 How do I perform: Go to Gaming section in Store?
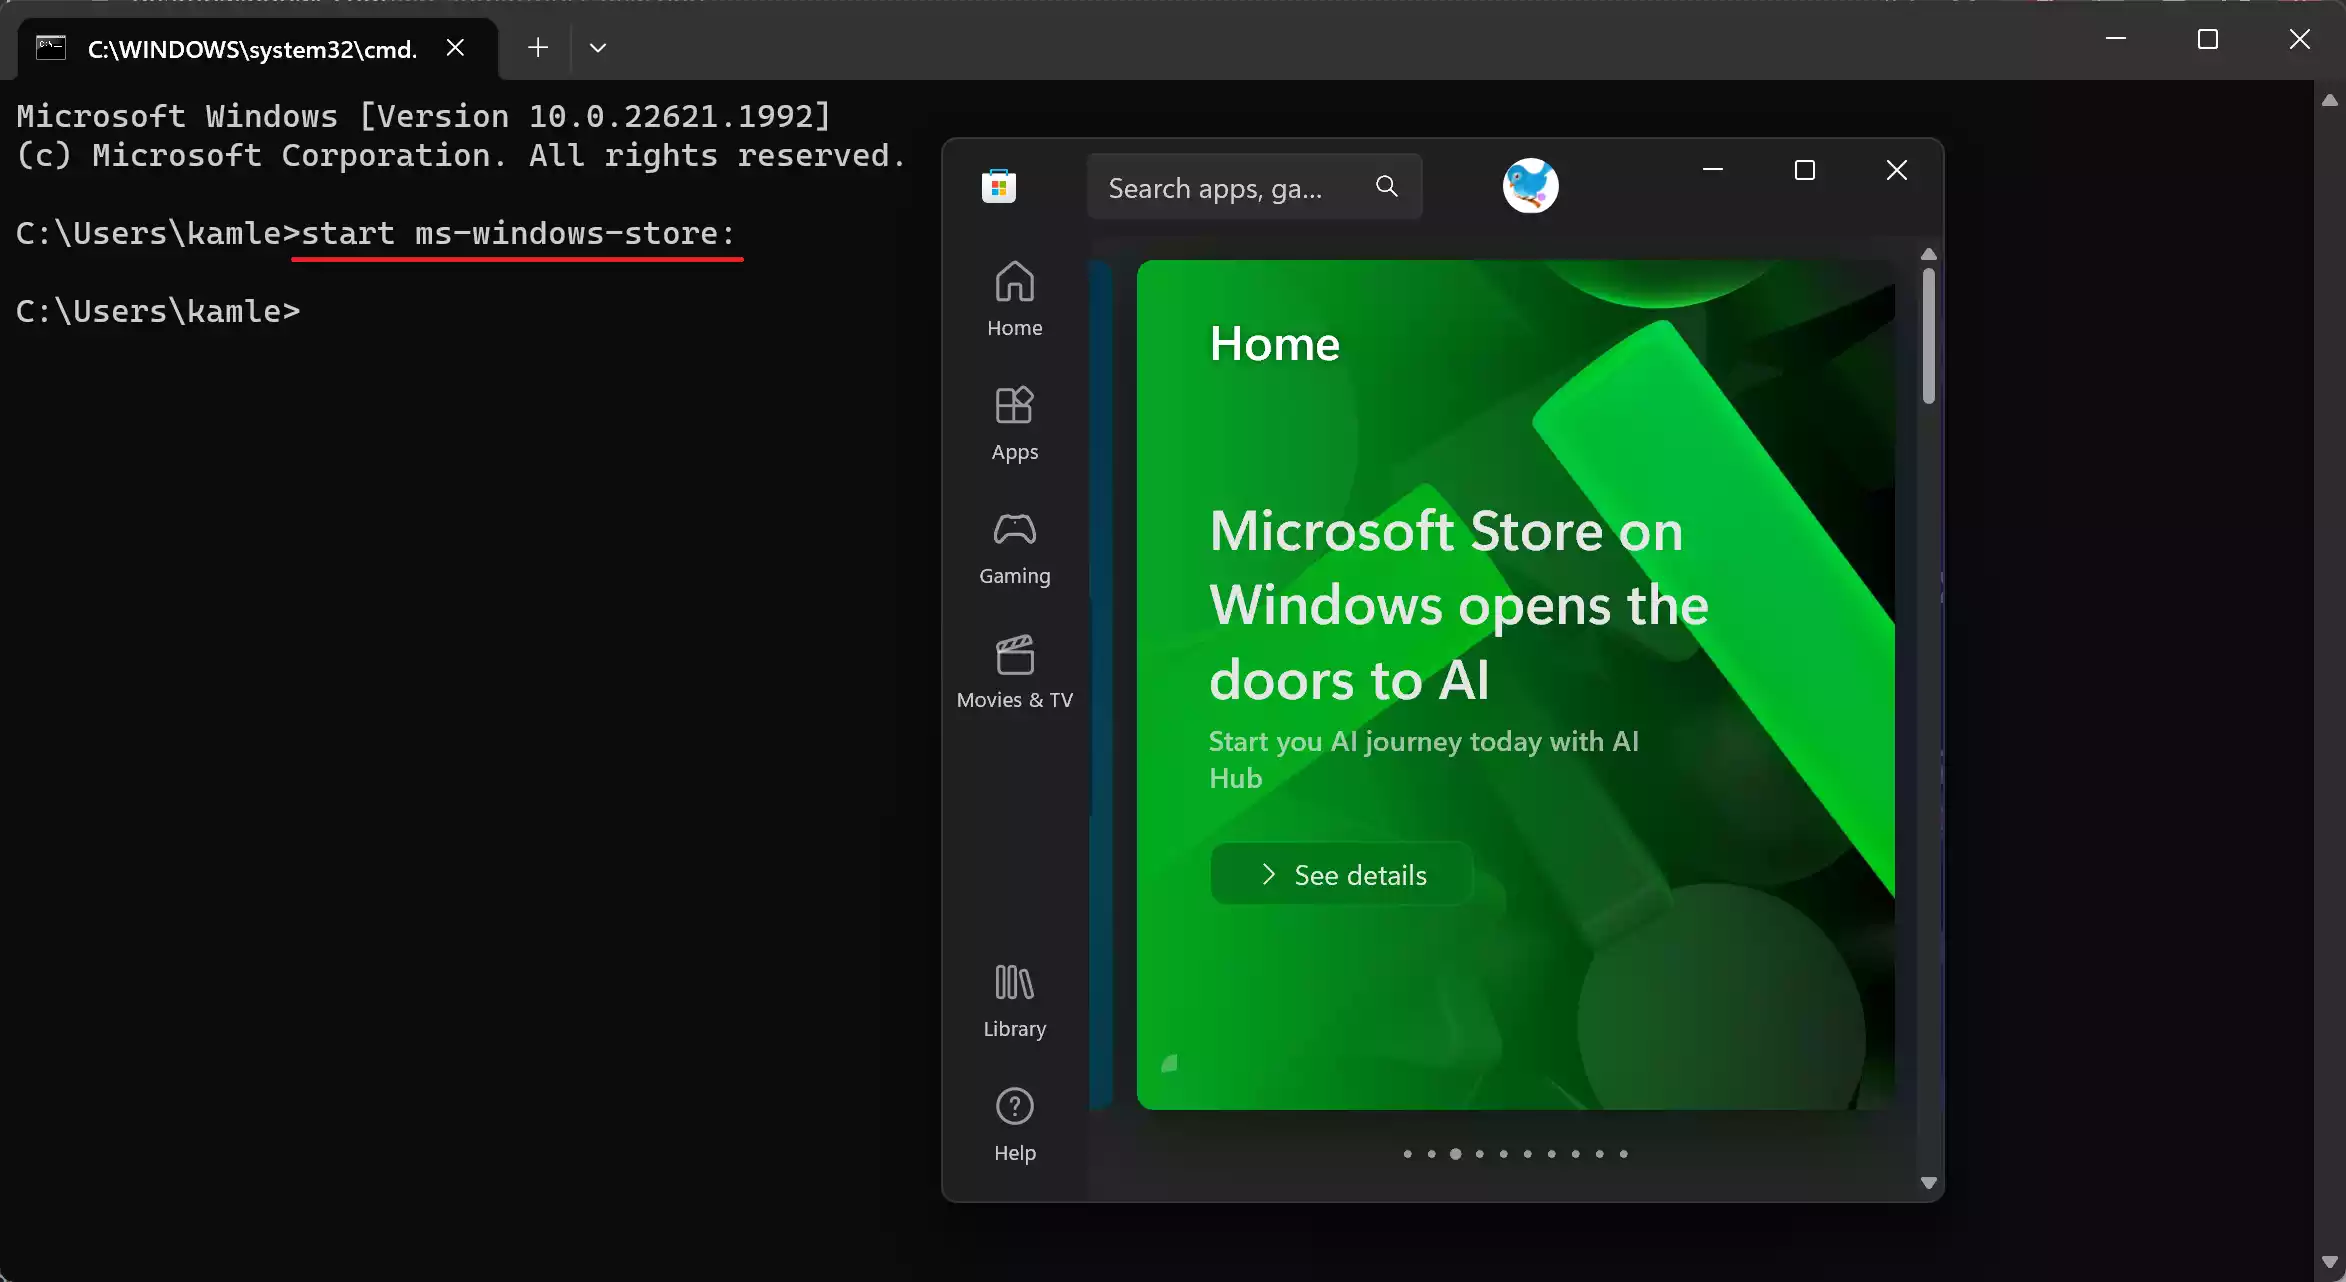(x=1014, y=547)
